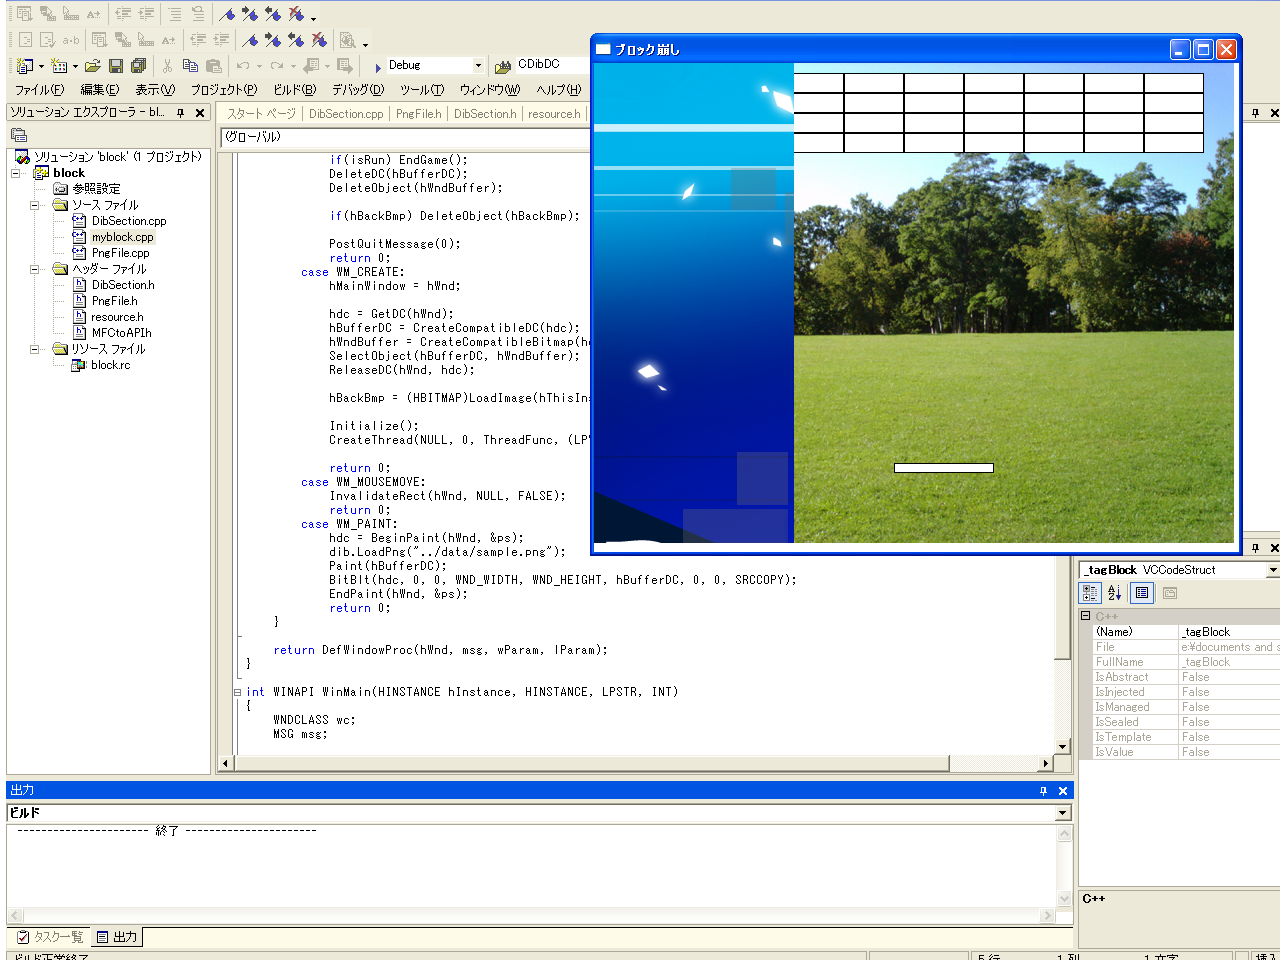Click the pin icon of the Properties window
1280x960 pixels.
(x=1256, y=548)
